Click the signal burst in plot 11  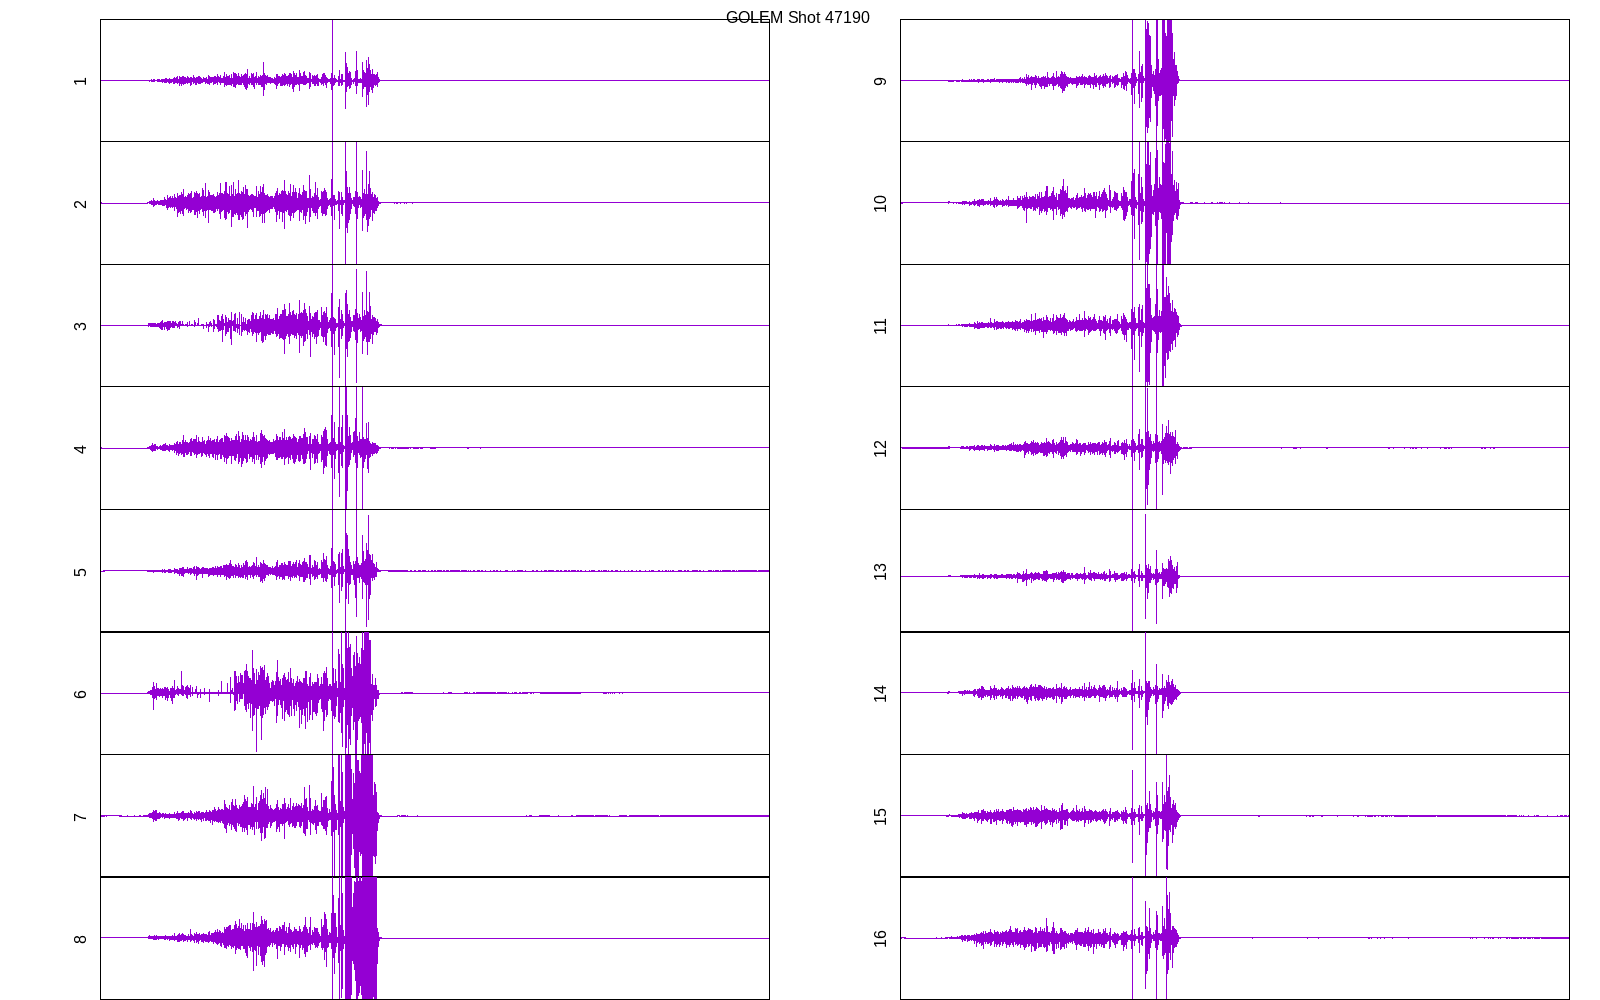1160,325
